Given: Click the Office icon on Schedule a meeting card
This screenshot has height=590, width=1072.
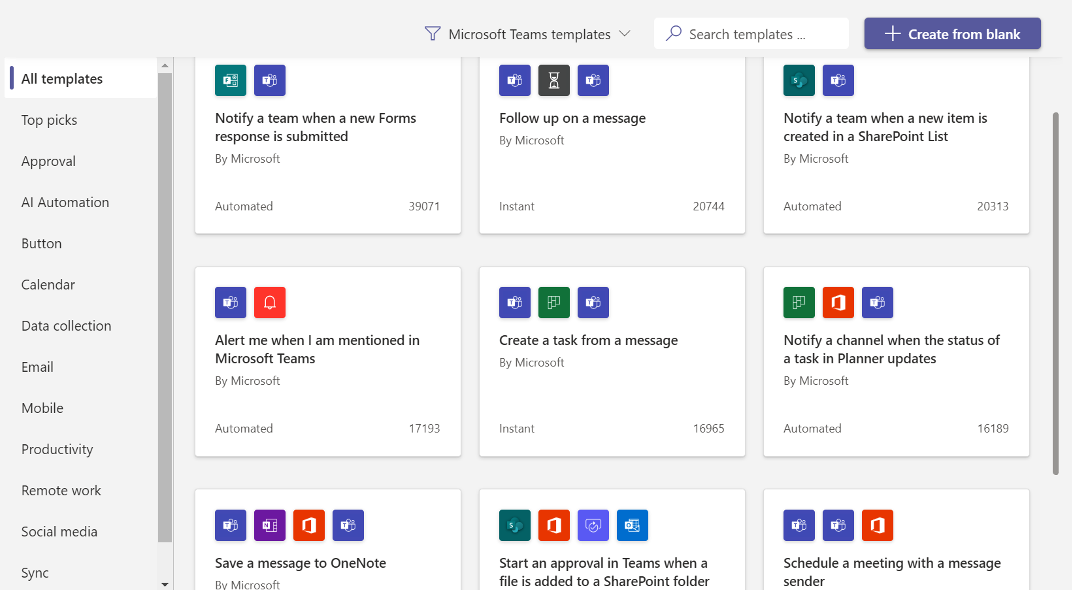Looking at the screenshot, I should click(x=877, y=525).
